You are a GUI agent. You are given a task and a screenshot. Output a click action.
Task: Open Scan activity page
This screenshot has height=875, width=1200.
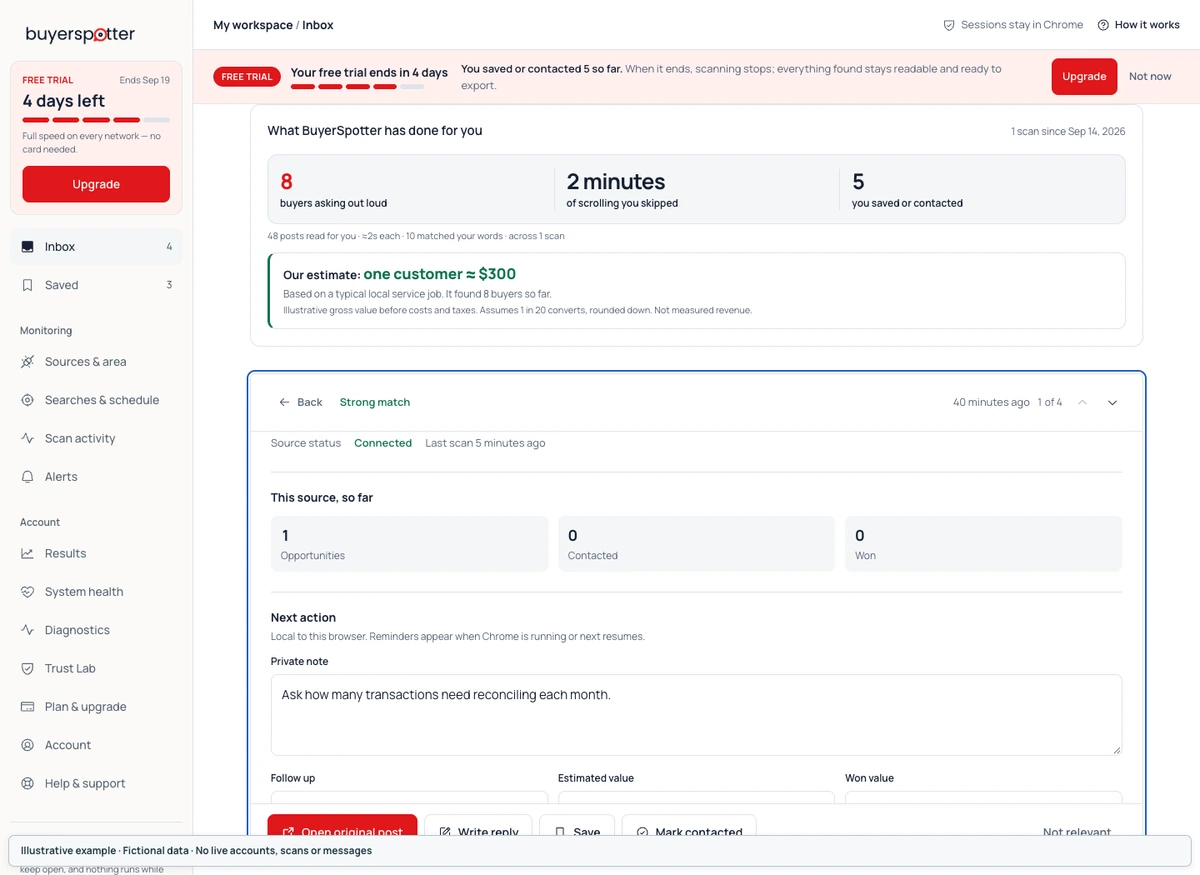pos(96,438)
